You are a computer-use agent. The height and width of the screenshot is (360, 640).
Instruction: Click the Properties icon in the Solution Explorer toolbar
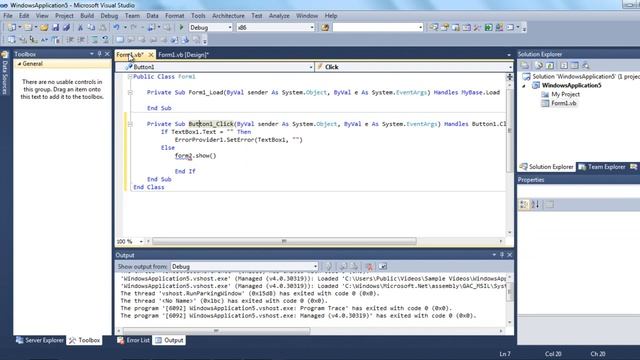click(524, 65)
